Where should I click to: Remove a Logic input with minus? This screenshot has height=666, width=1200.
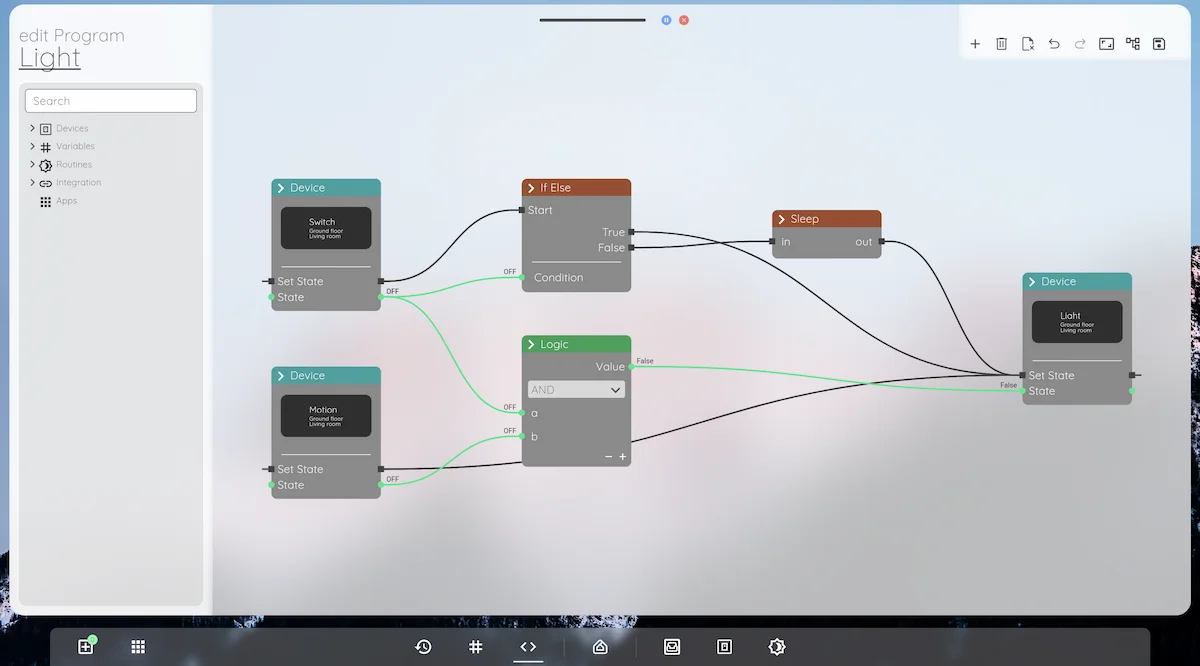click(x=608, y=457)
